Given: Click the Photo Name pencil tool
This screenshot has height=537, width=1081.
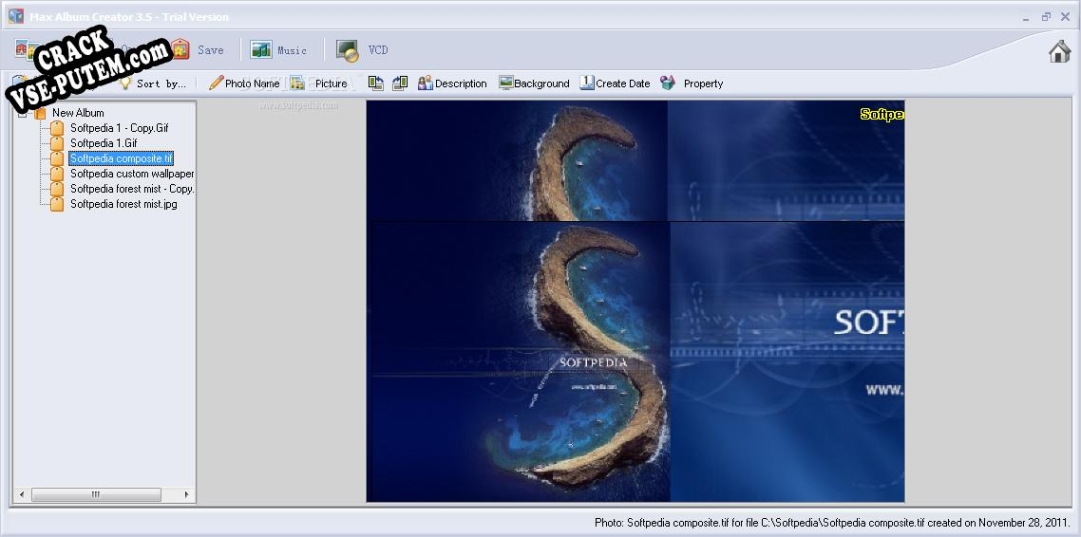Looking at the screenshot, I should point(244,84).
